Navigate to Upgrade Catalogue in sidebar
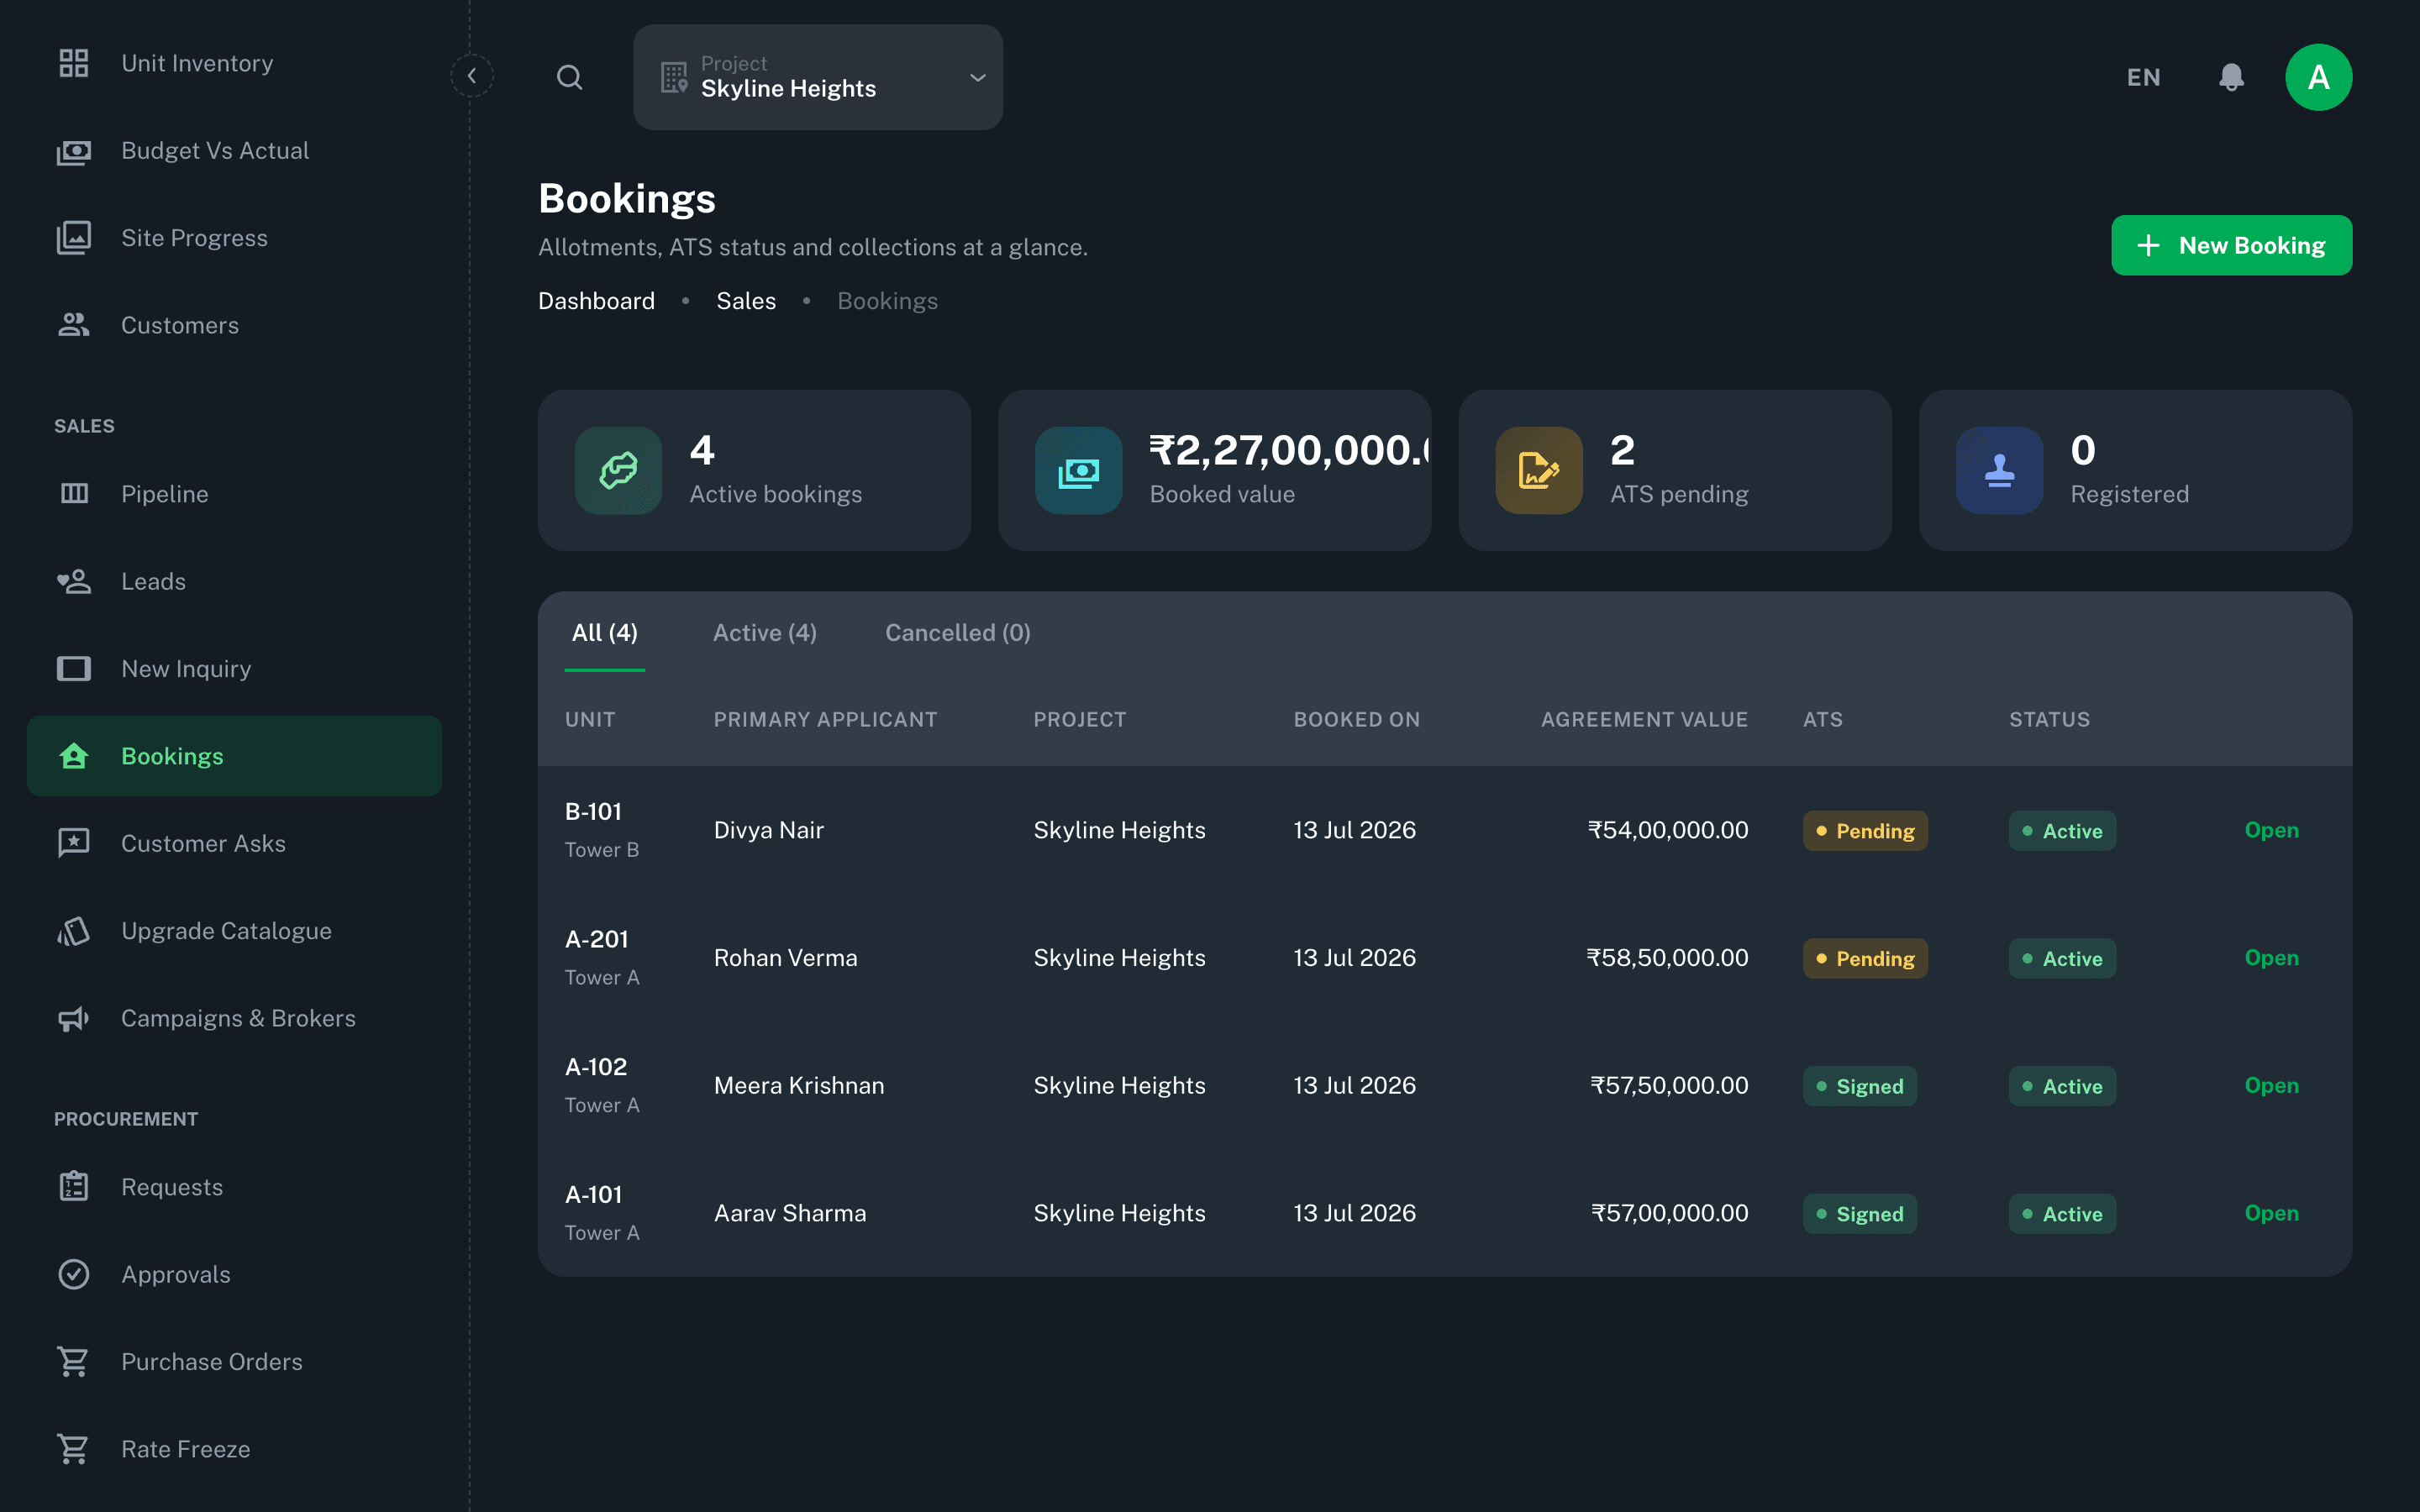Screen dimensions: 2420x1512 [234, 931]
